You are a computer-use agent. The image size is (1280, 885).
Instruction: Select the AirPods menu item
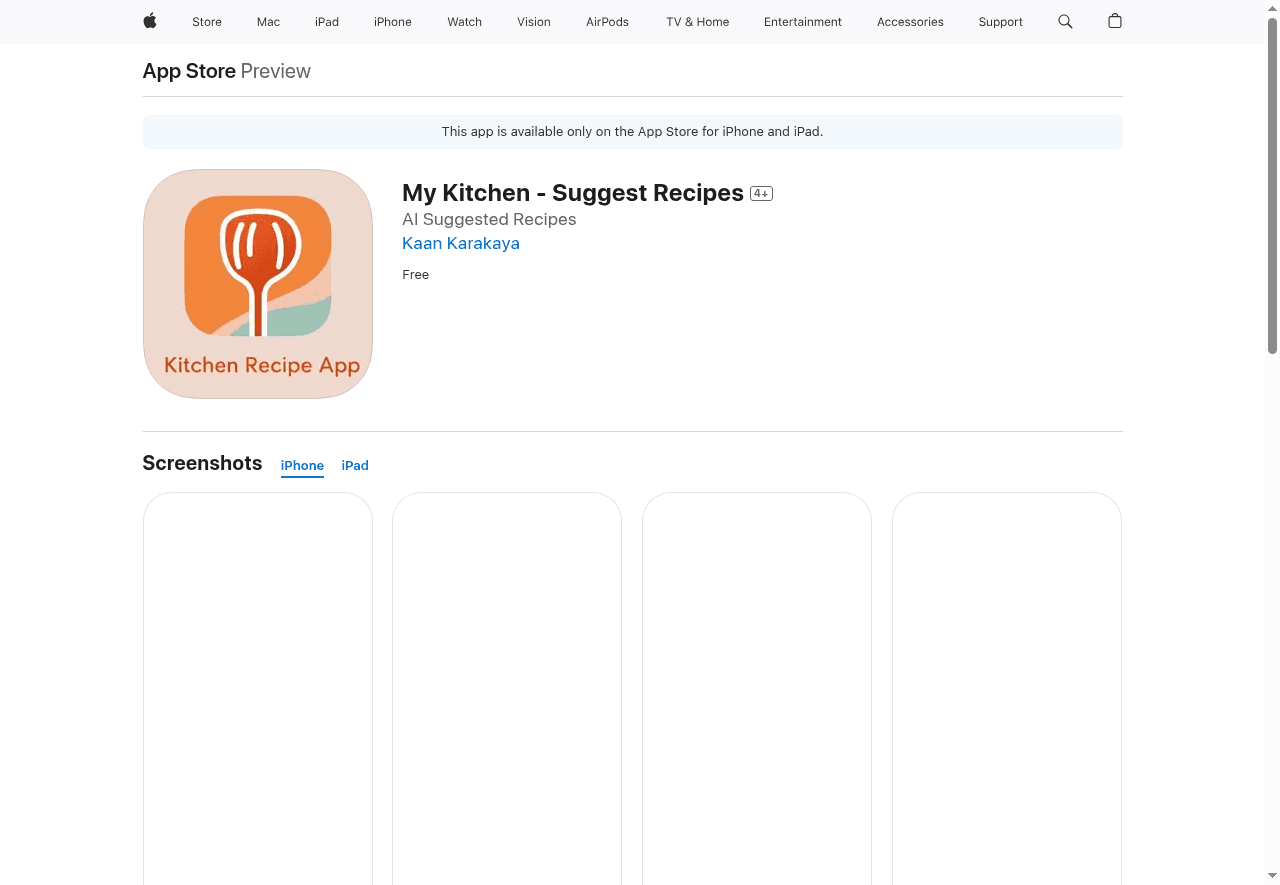pos(607,21)
